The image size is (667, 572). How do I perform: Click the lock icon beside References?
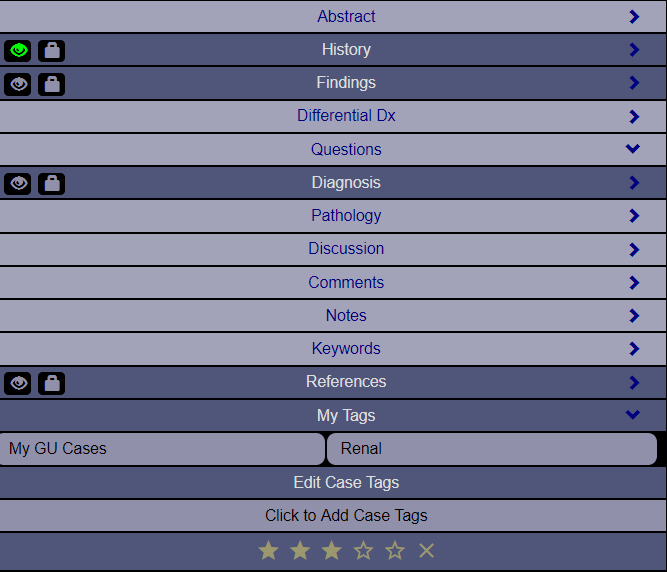coord(51,383)
